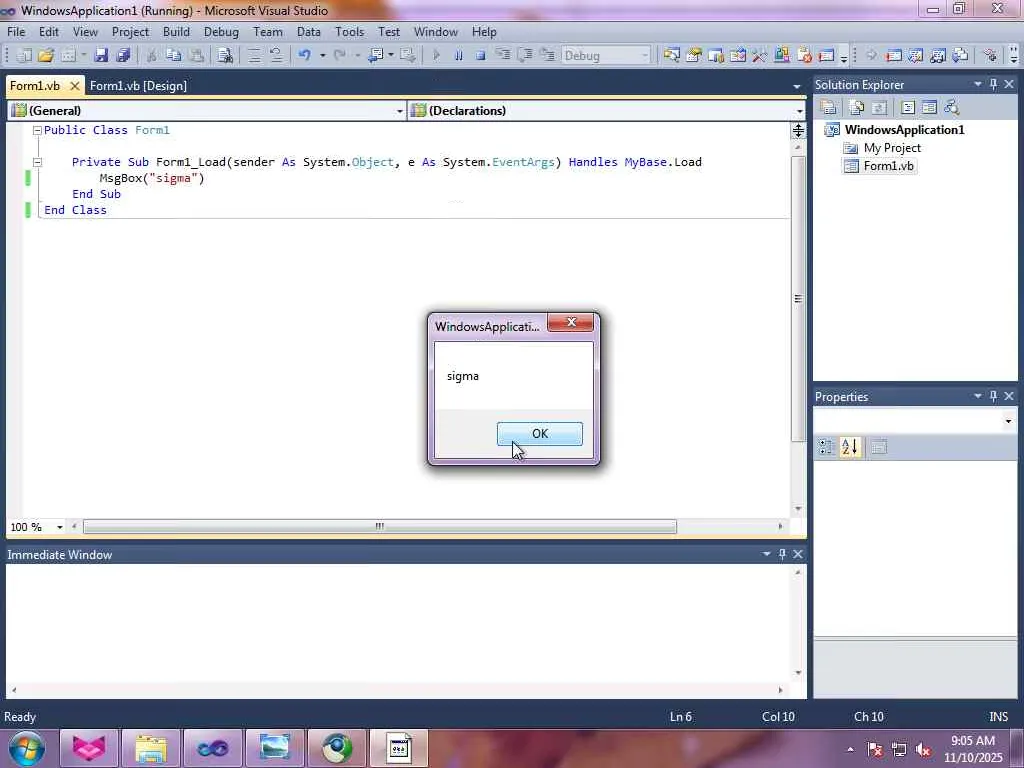Click the editor horizontal scrollbar thumb
The height and width of the screenshot is (768, 1024).
[379, 526]
